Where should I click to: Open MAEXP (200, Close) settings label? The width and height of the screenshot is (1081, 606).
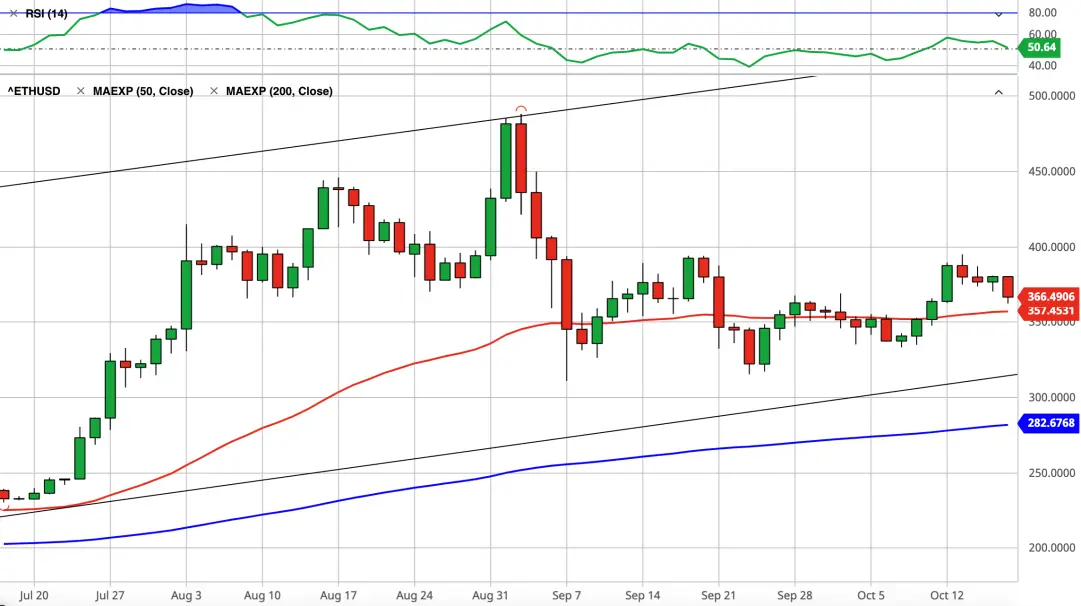279,91
